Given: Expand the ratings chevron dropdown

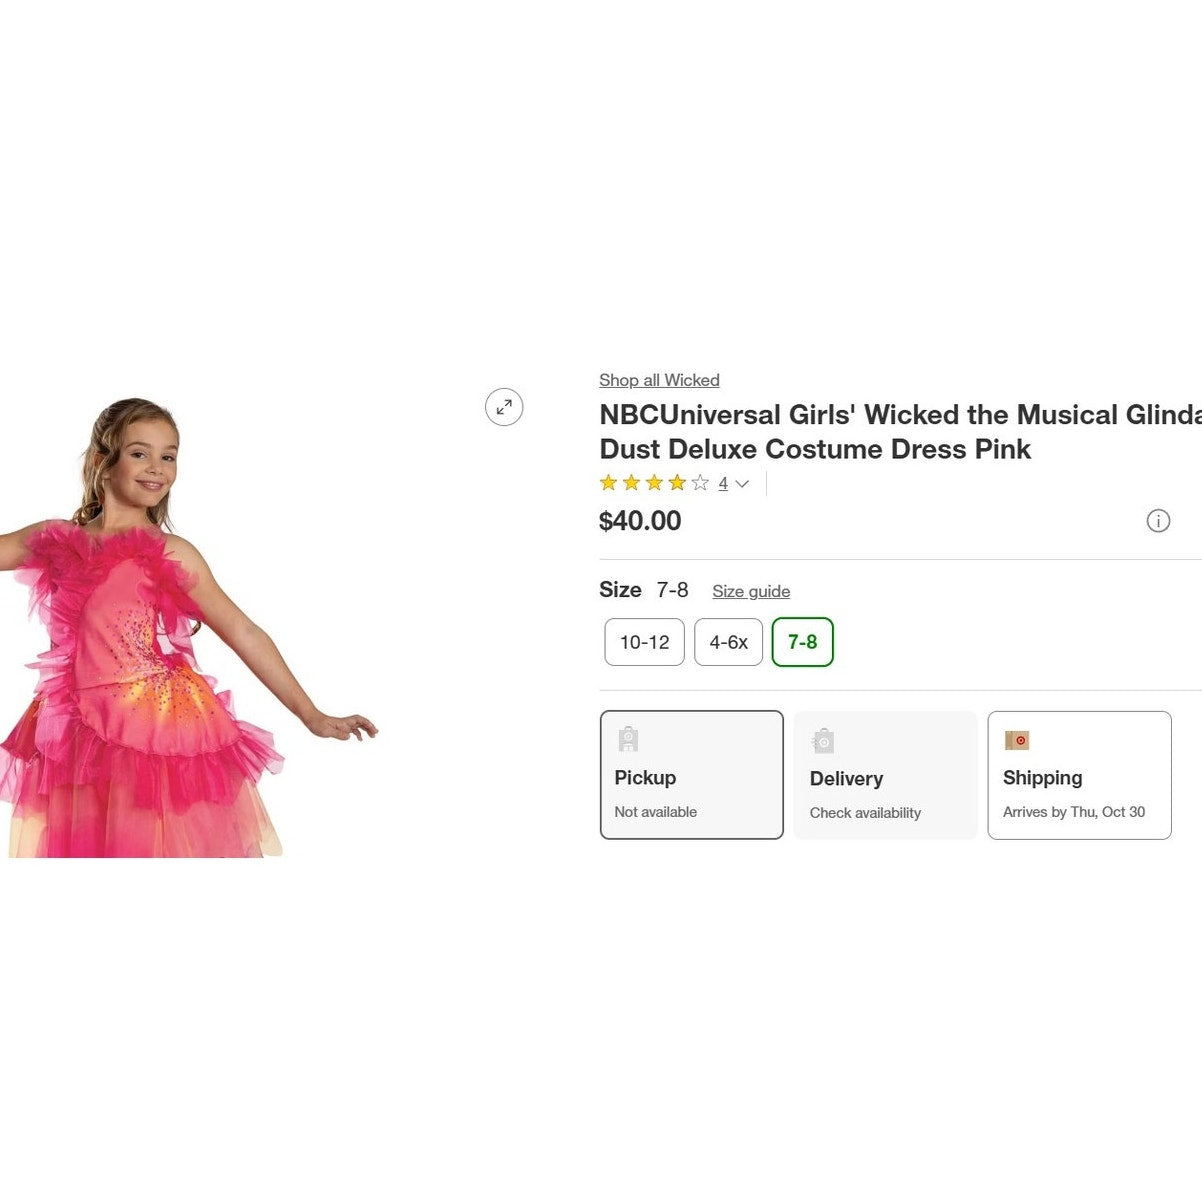Looking at the screenshot, I should (x=742, y=484).
